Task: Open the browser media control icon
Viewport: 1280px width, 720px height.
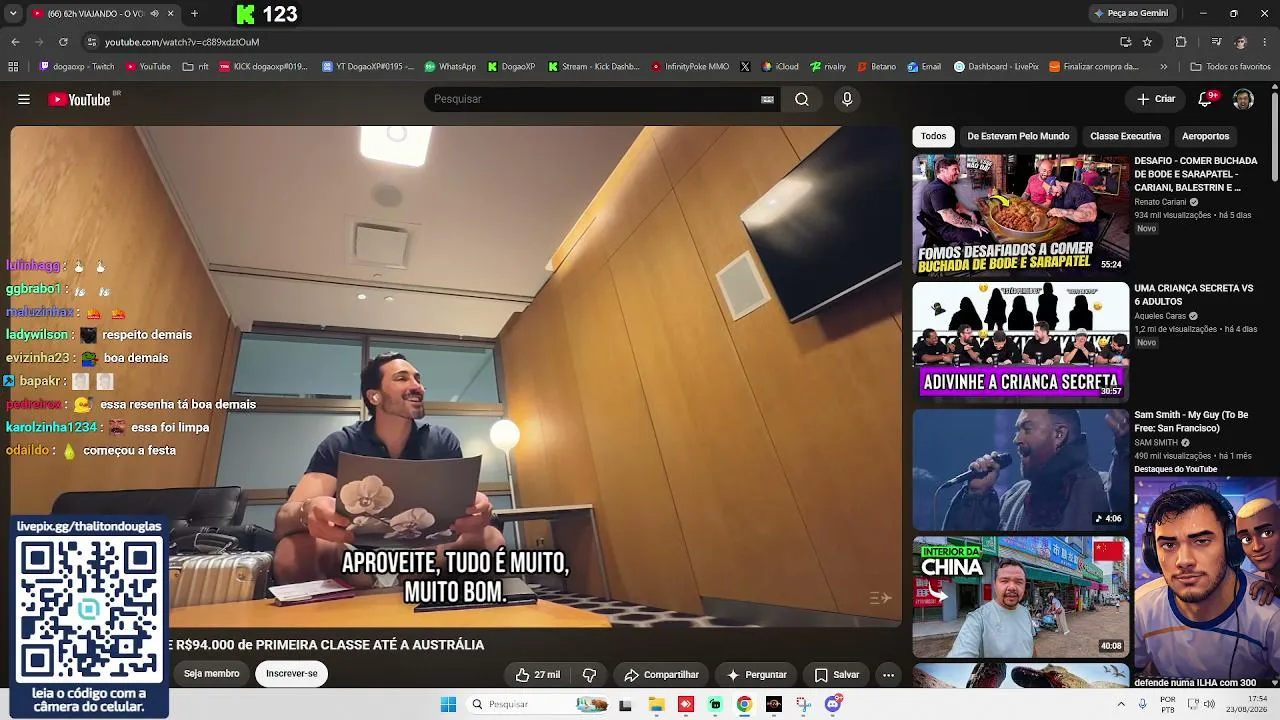Action: [1216, 42]
